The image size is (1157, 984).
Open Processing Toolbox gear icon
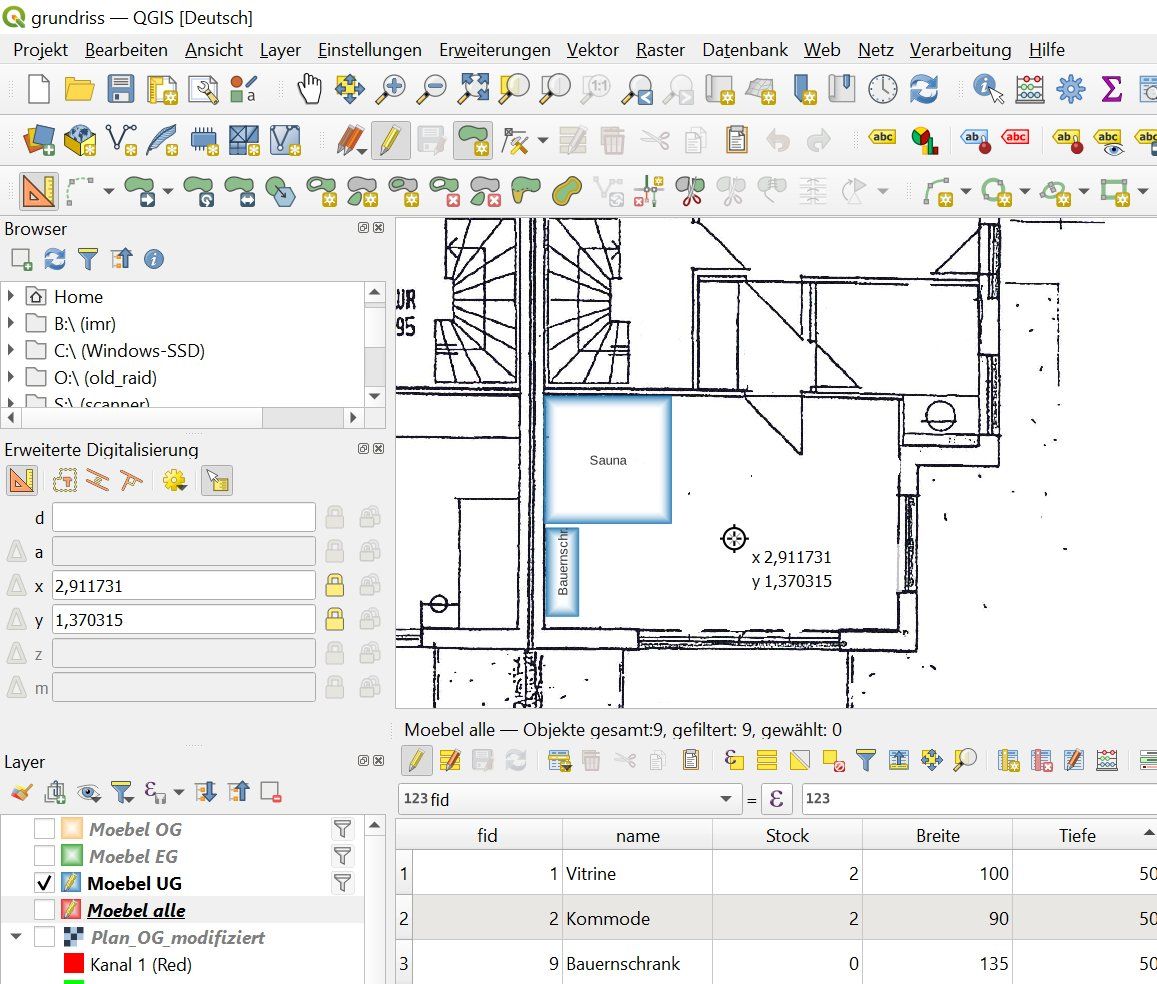pos(1070,90)
